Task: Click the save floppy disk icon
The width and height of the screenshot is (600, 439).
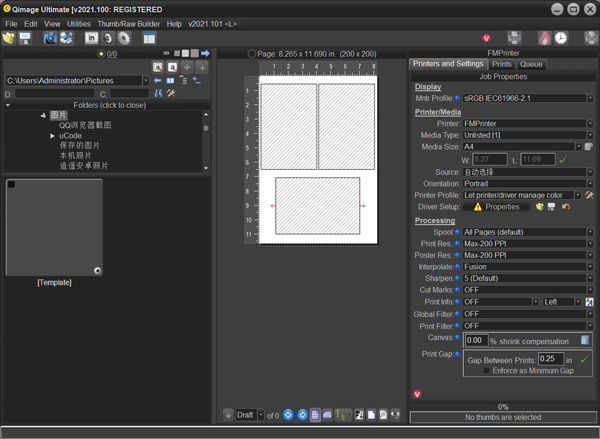Action: pyautogui.click(x=25, y=38)
